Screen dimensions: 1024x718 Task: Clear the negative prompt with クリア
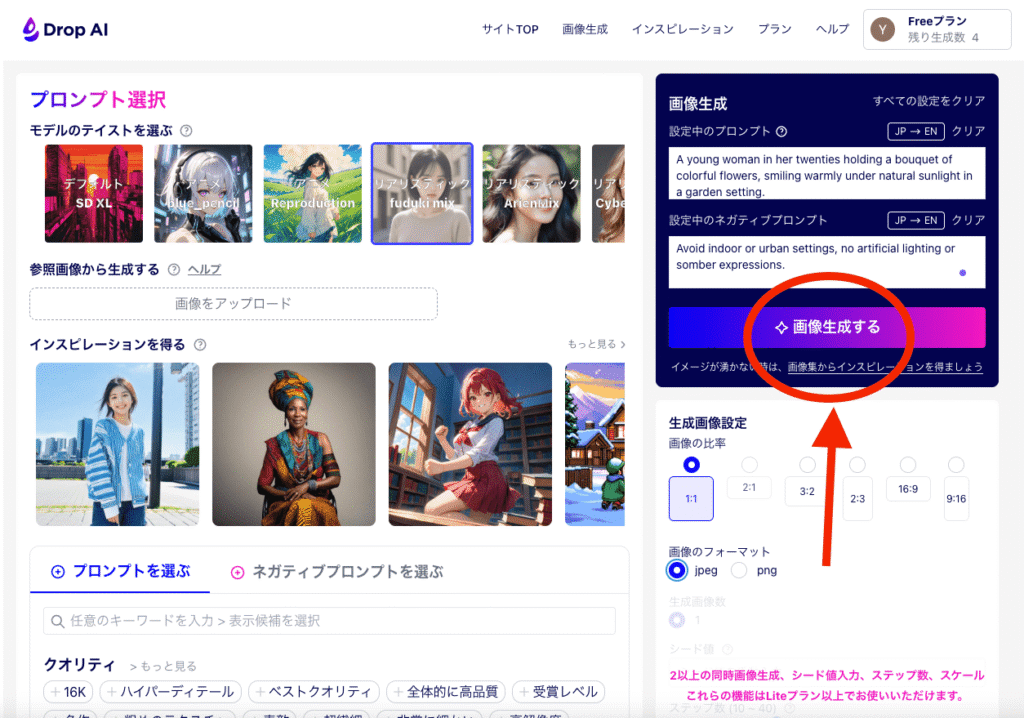click(x=968, y=220)
